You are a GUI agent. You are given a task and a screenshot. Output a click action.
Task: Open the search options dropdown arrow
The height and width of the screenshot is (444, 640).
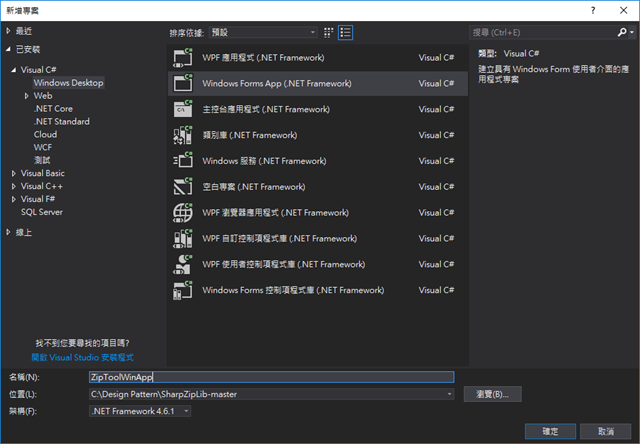(632, 32)
